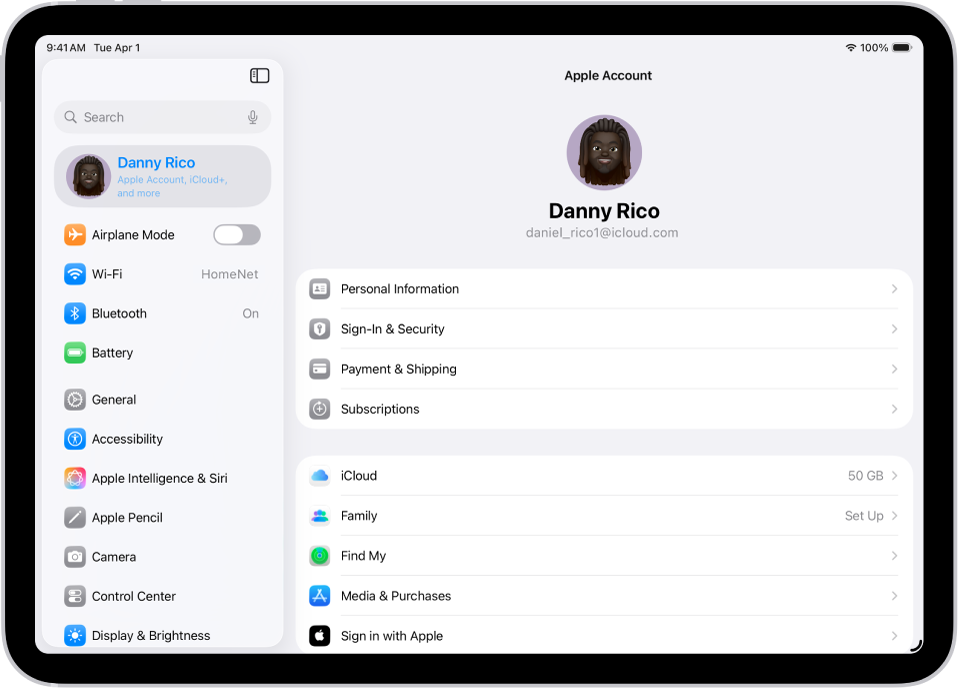This screenshot has height=690, width=960.
Task: Click the Battery icon in the sidebar
Action: pyautogui.click(x=74, y=352)
